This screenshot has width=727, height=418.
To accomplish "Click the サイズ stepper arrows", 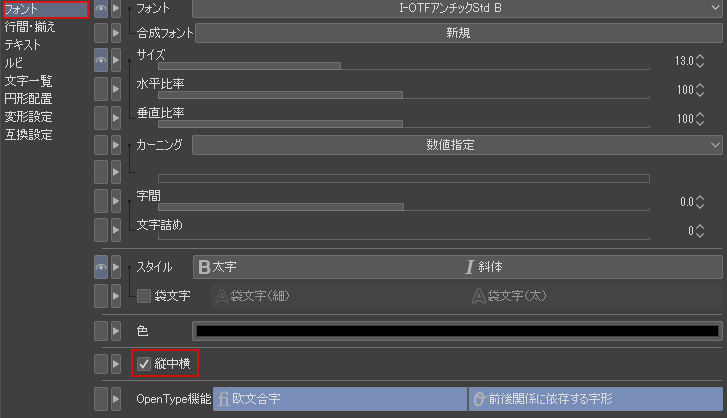I will pos(700,61).
